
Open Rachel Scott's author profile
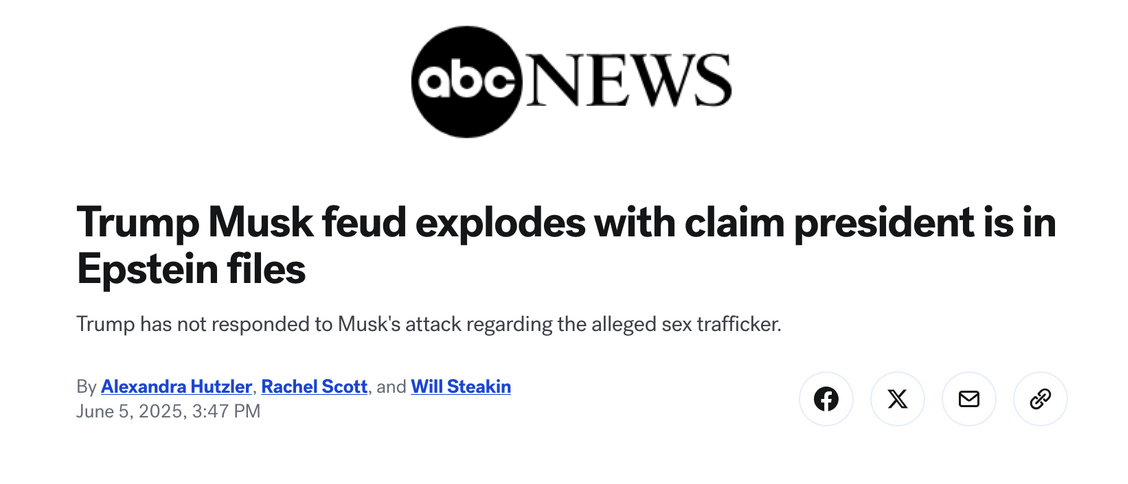pos(314,386)
